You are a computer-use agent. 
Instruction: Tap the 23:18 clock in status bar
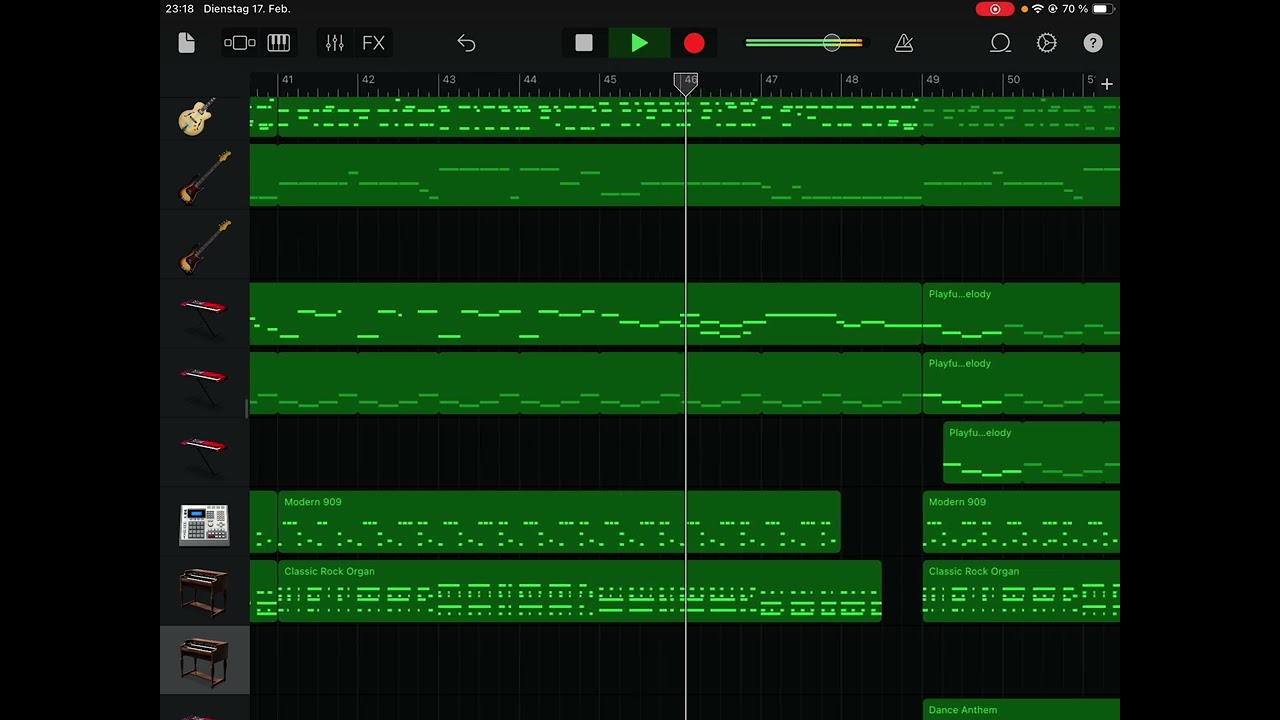[x=180, y=9]
